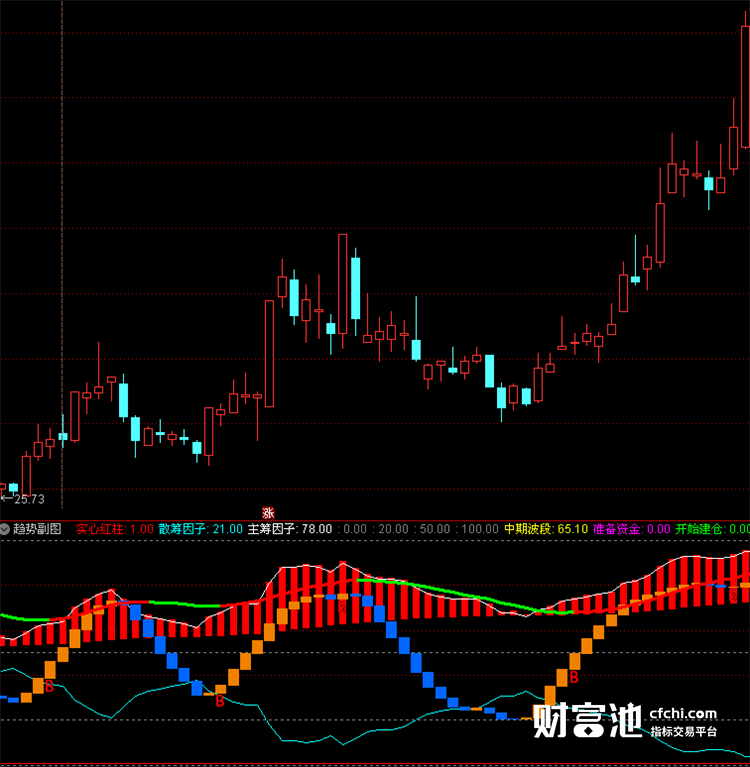The image size is (750, 767).
Task: Click the gray 100.00 level value
Action: pyautogui.click(x=480, y=529)
